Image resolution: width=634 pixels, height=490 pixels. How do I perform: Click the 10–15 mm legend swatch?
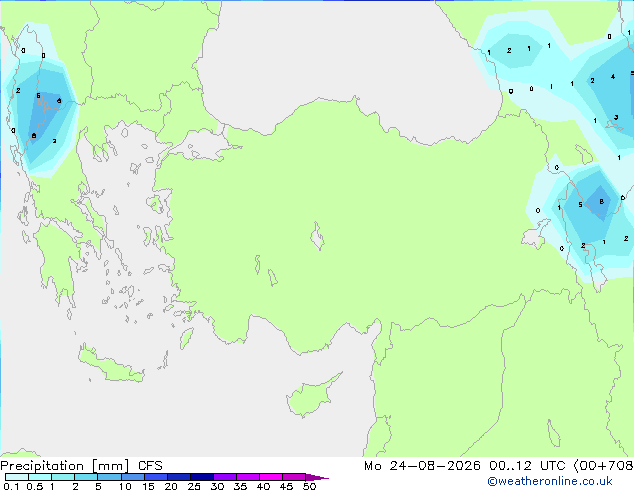point(132,477)
